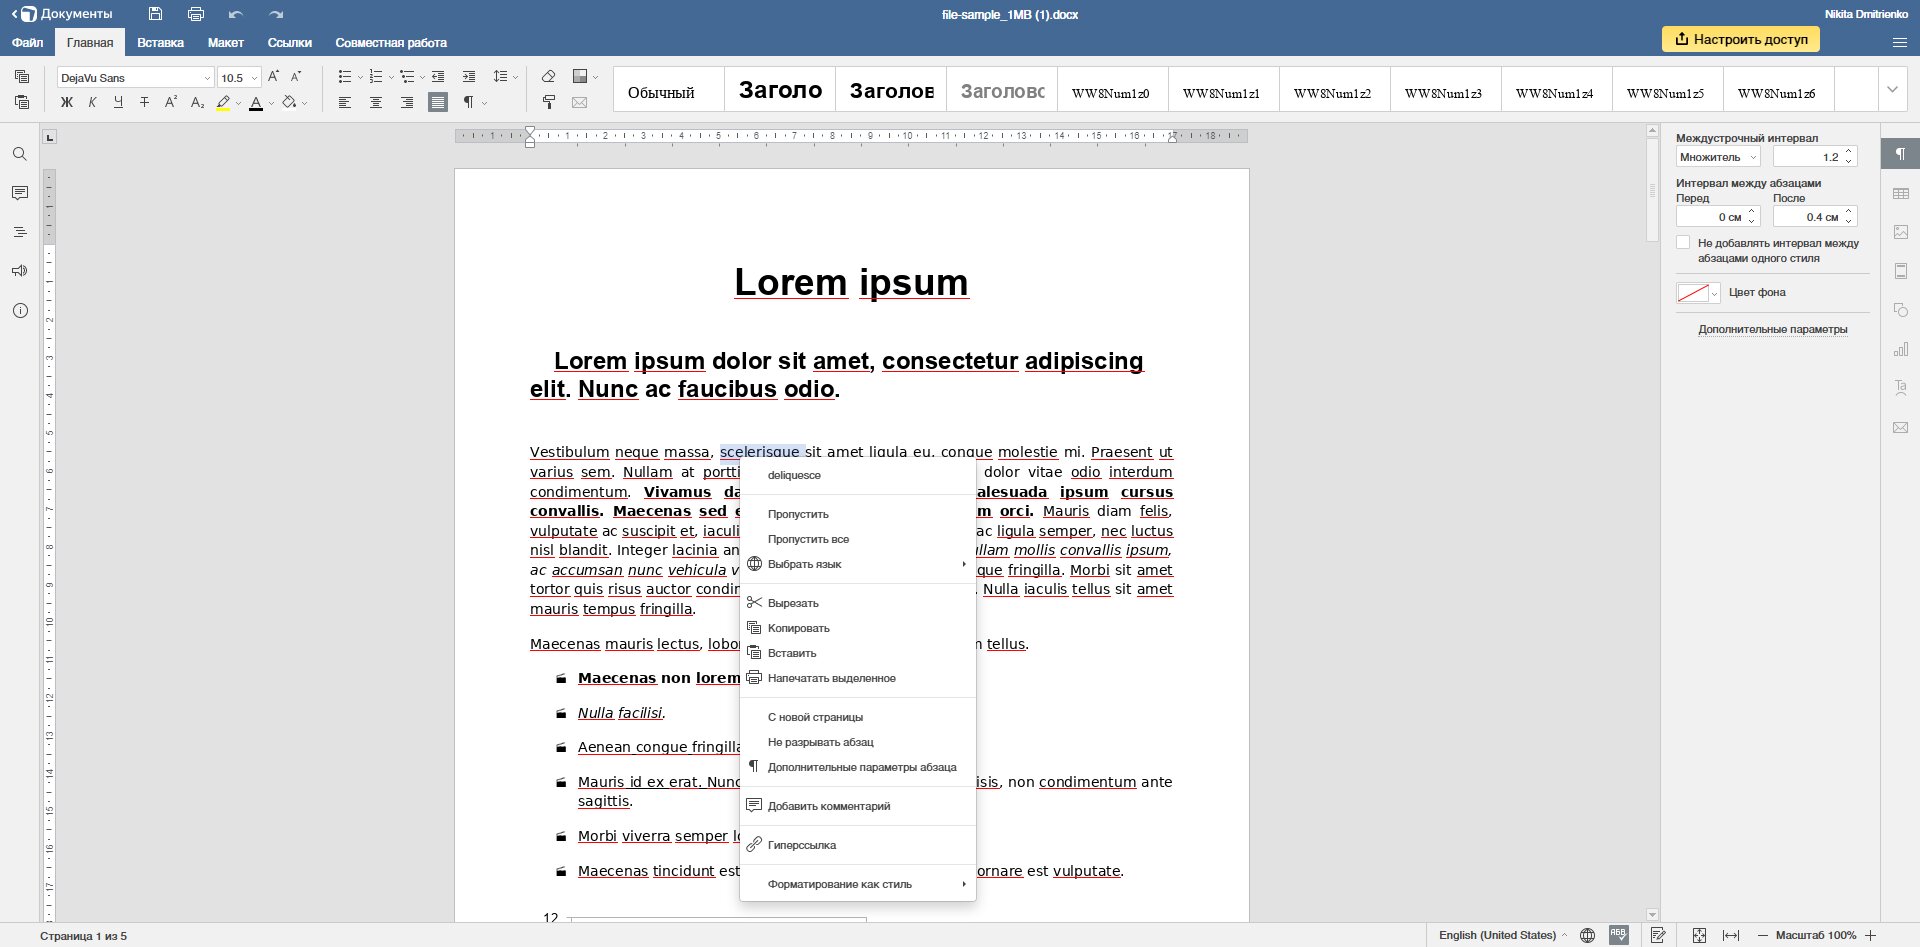This screenshot has width=1920, height=947.
Task: Toggle underline formatting (Ч)
Action: tap(118, 102)
